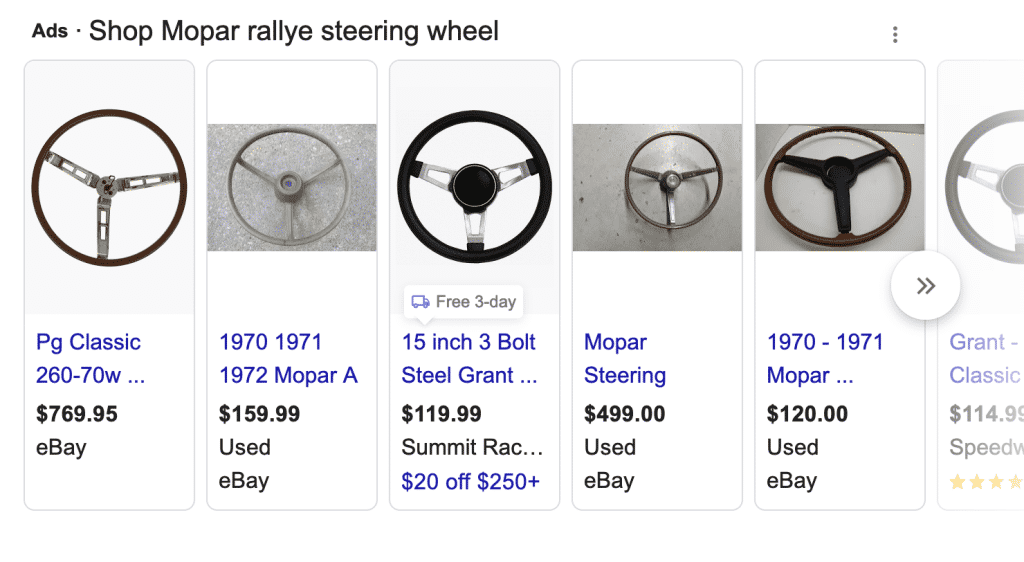The height and width of the screenshot is (562, 1024).
Task: Click the $499.00 Mopar Steering wheel photo
Action: (x=657, y=187)
